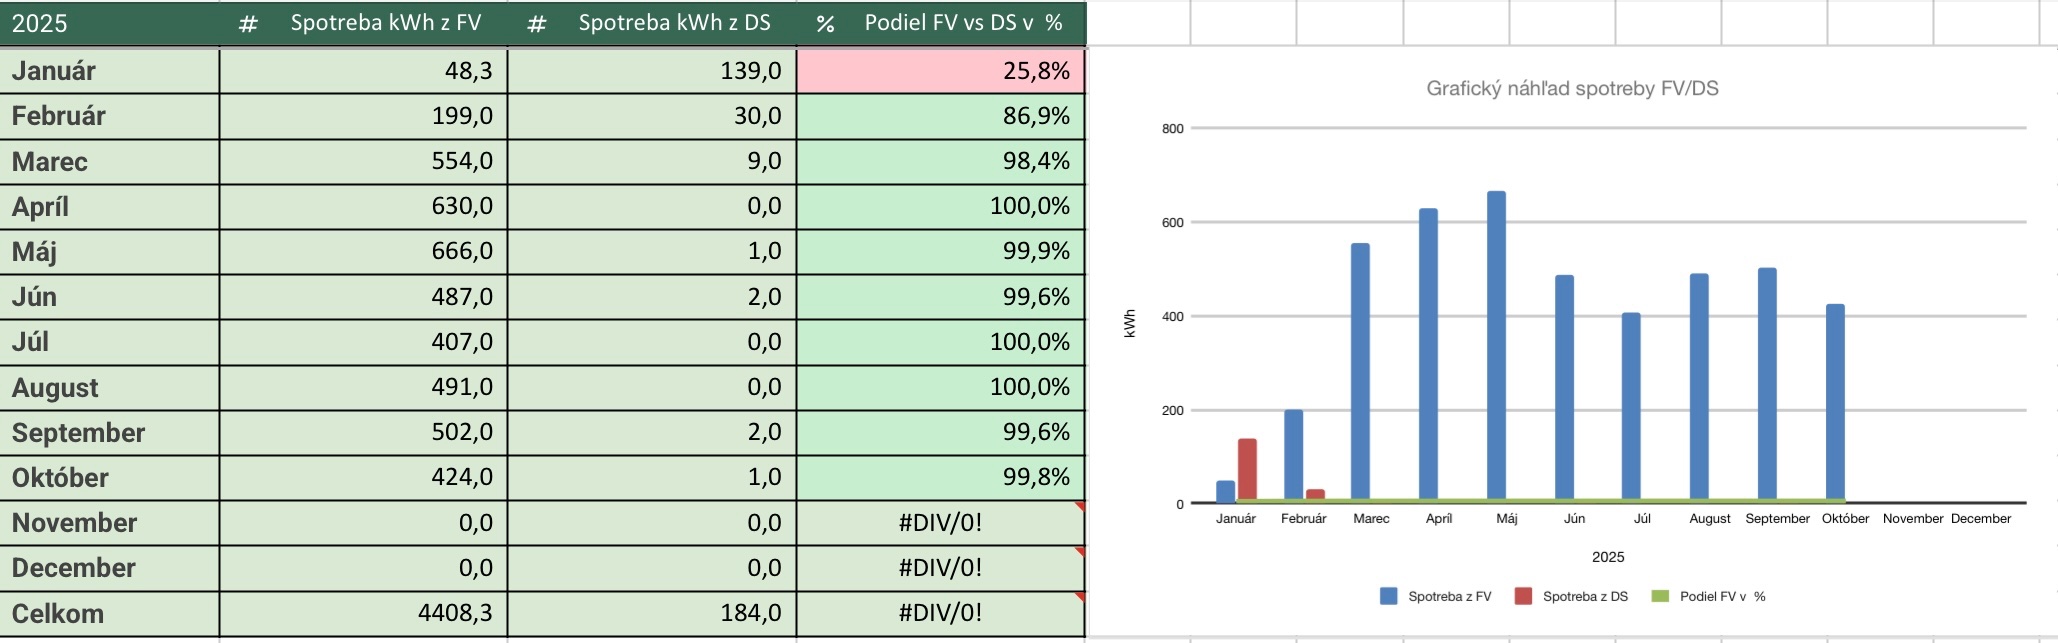The image size is (2058, 643).
Task: Click the kWh vertical axis label
Action: [x=1130, y=323]
